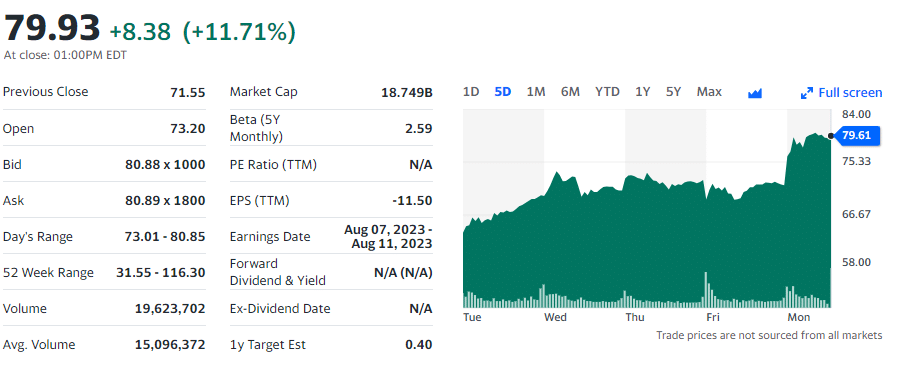This screenshot has height=368, width=907.
Task: Show the 5Y chart range
Action: (x=673, y=92)
